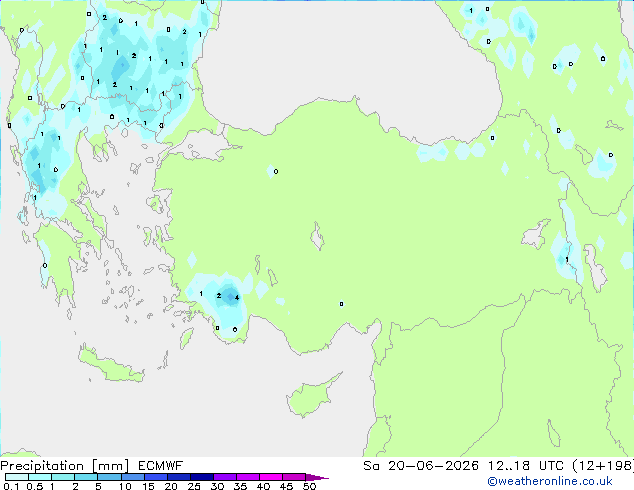Viewport: 634px width, 490px height.
Task: Click the legend label '0.1'
Action: 11,486
